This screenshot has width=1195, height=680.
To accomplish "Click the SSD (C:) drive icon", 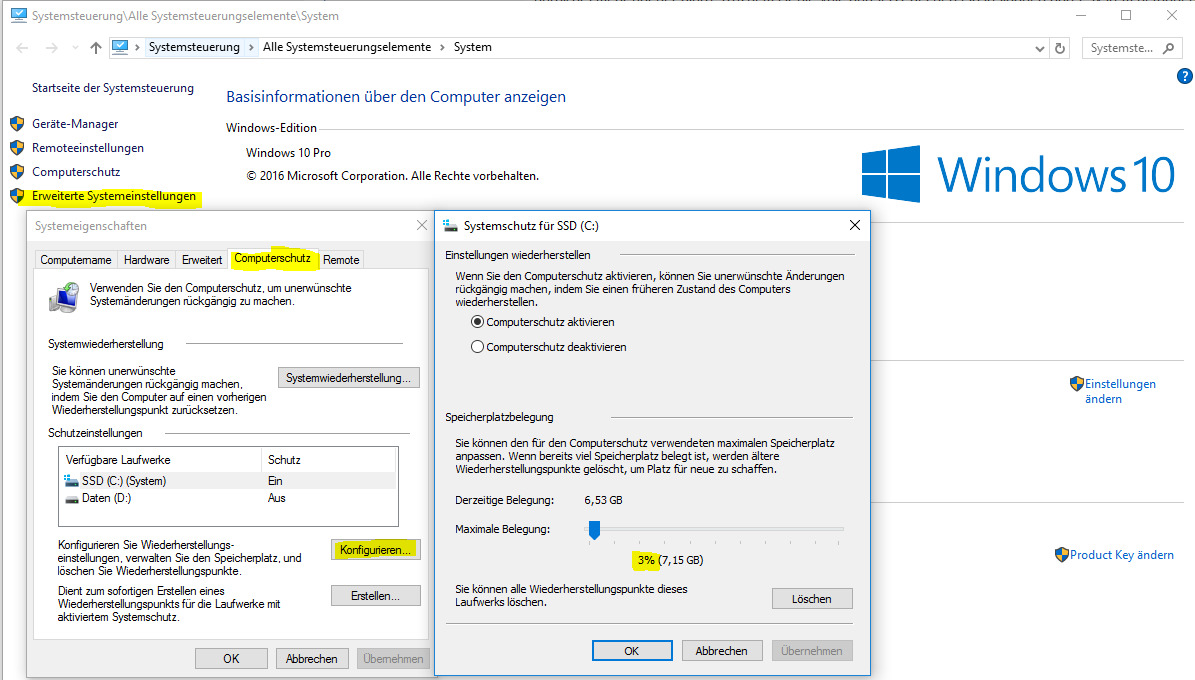I will coord(71,481).
